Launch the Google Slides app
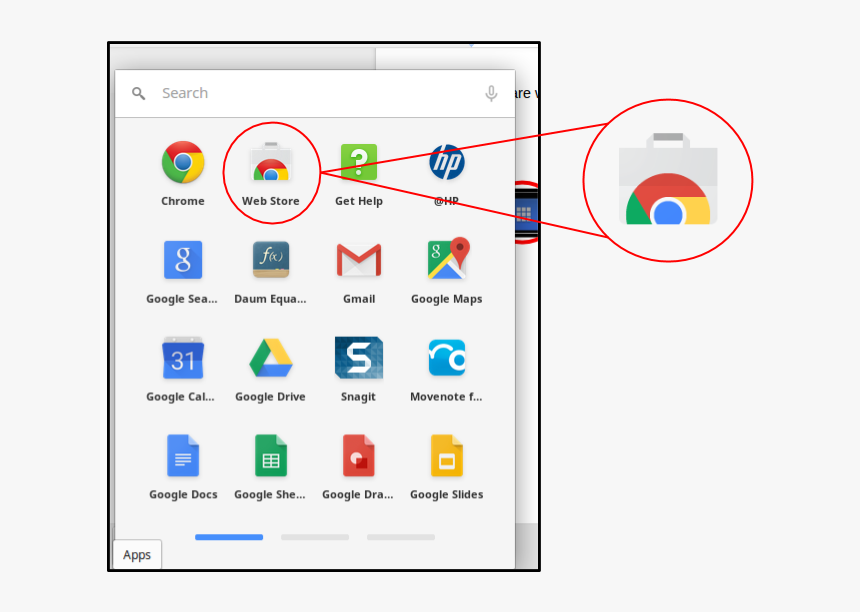 coord(447,455)
